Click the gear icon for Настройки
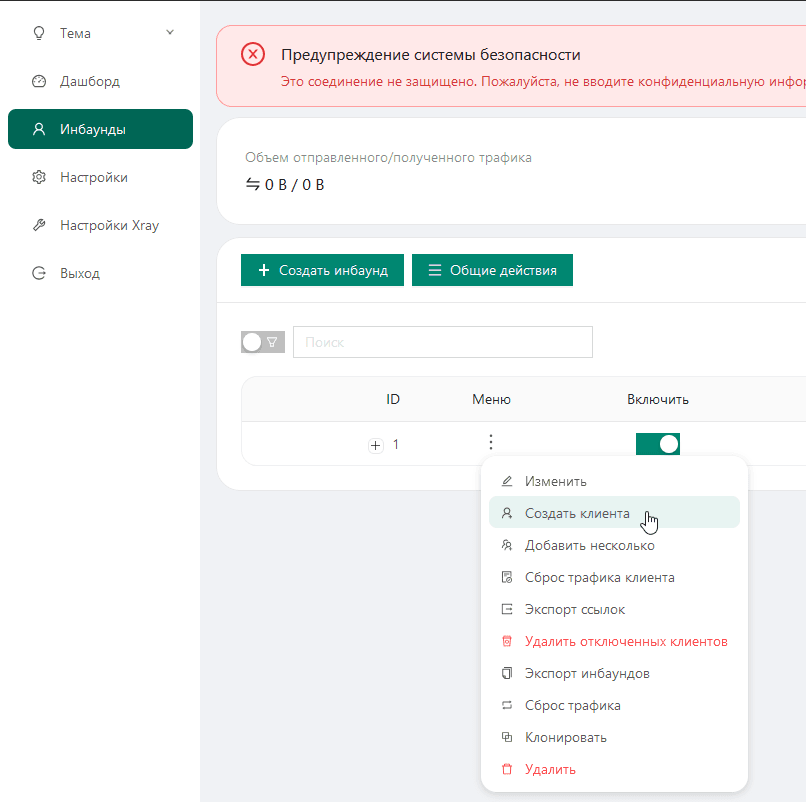 [x=39, y=178]
